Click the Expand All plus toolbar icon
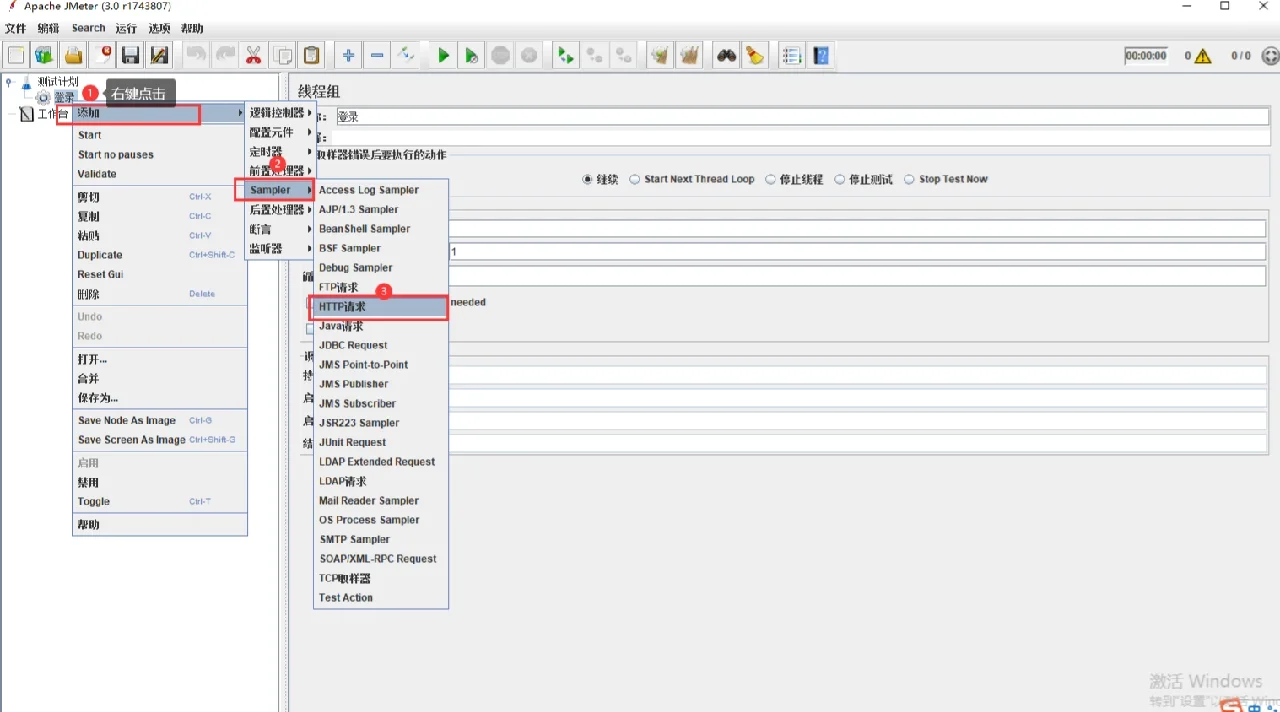Screen dimensions: 1280x712 (x=348, y=55)
